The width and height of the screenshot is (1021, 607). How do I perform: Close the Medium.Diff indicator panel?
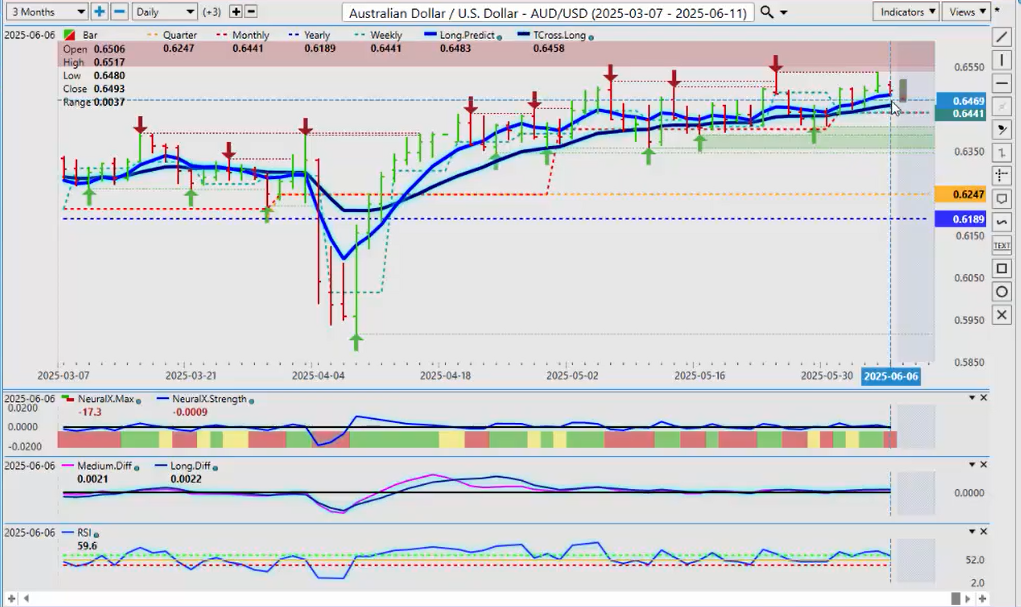pos(984,464)
